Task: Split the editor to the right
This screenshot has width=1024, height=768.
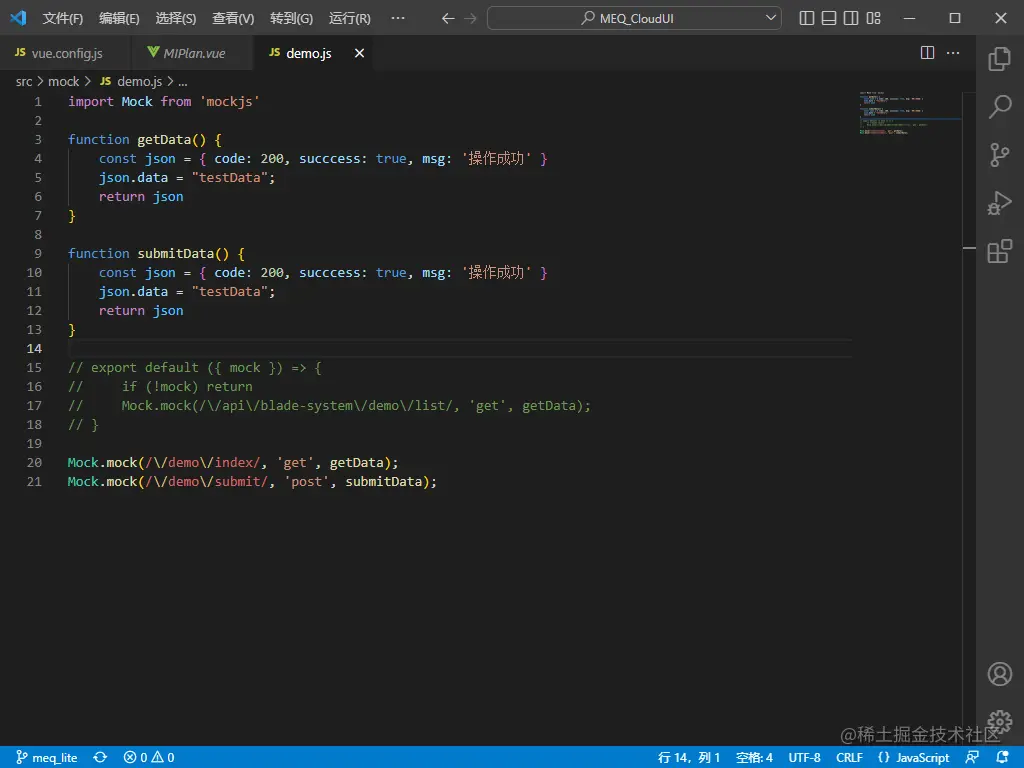Action: point(927,53)
